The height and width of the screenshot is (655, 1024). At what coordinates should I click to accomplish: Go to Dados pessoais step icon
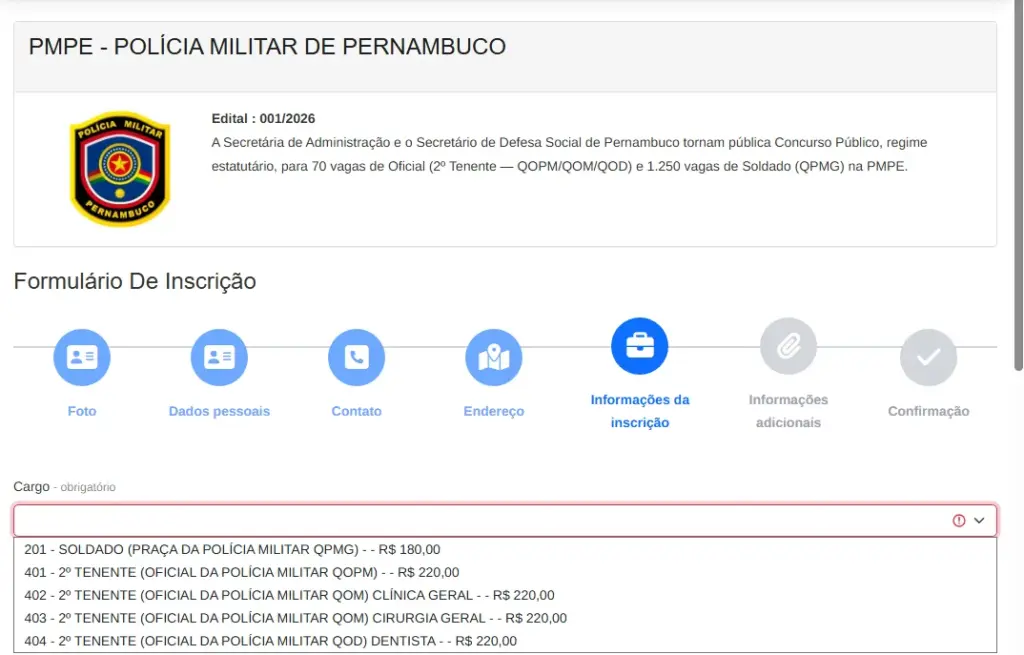(219, 357)
